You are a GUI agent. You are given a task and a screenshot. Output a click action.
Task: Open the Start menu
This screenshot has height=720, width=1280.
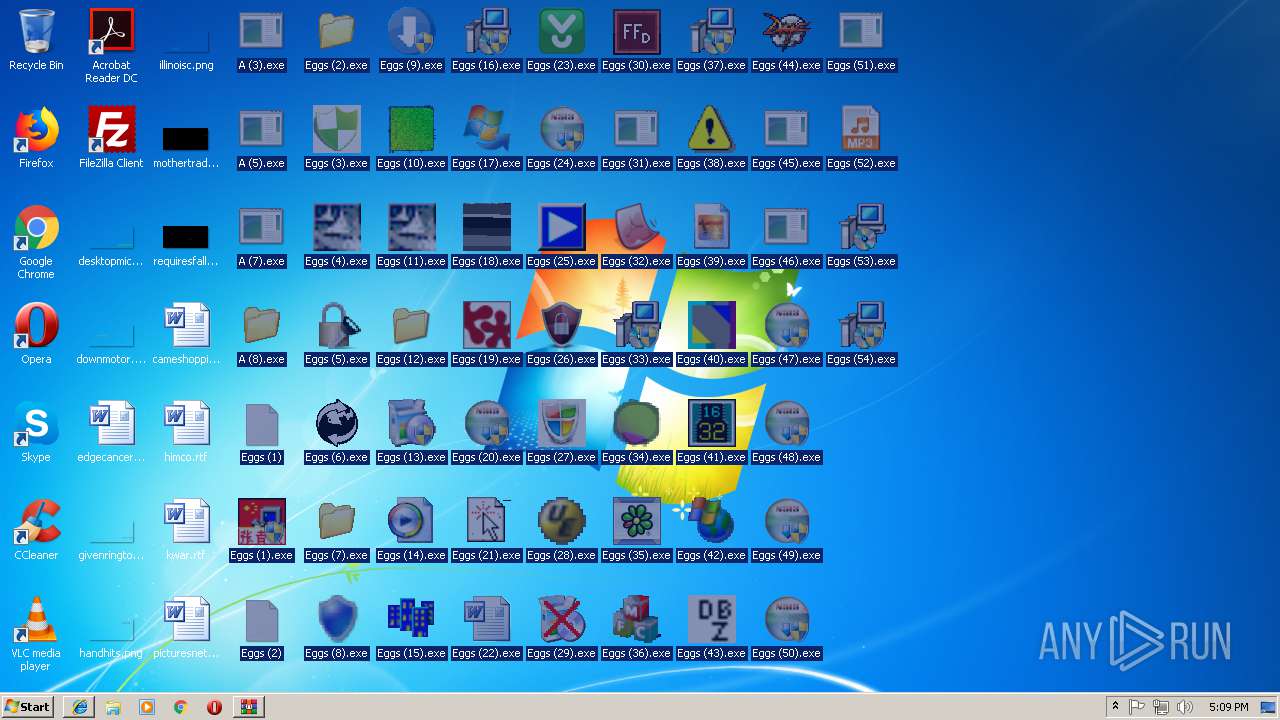tap(28, 706)
